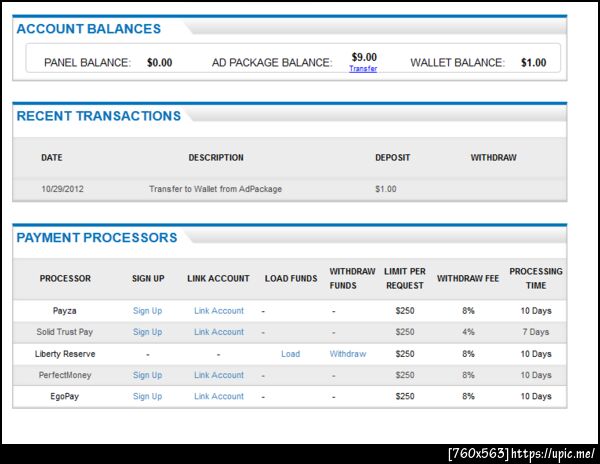Click Load for Liberty Reserve
Image resolution: width=600 pixels, height=464 pixels.
click(290, 354)
